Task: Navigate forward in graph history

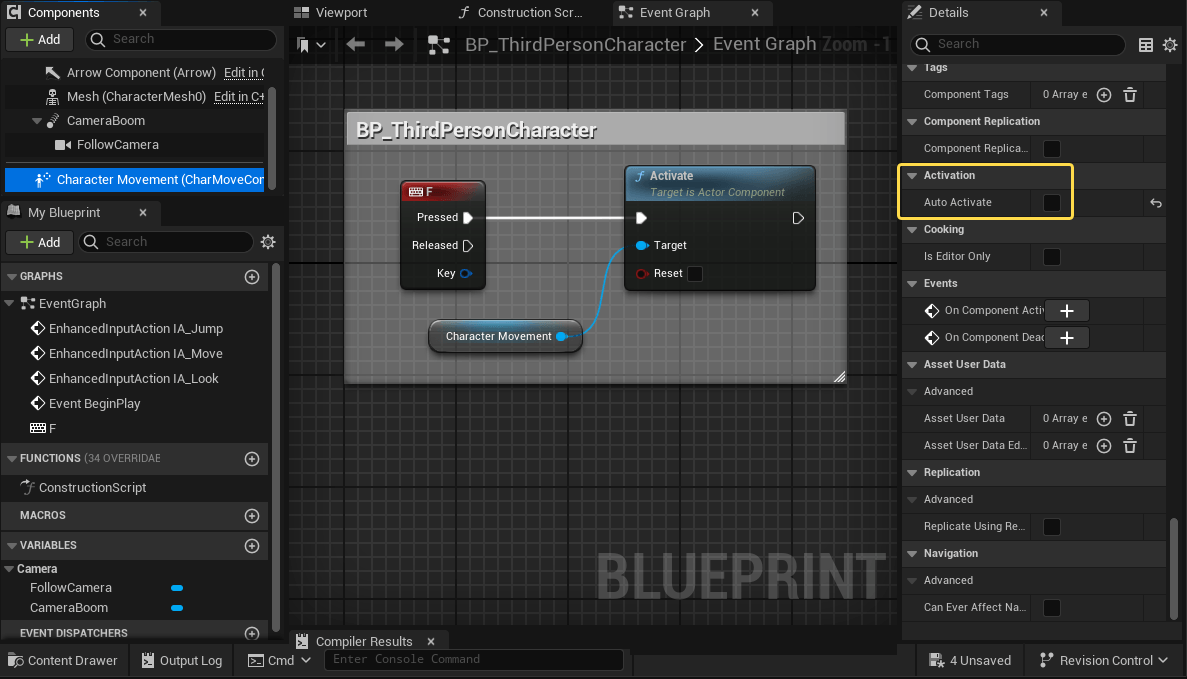Action: point(394,45)
